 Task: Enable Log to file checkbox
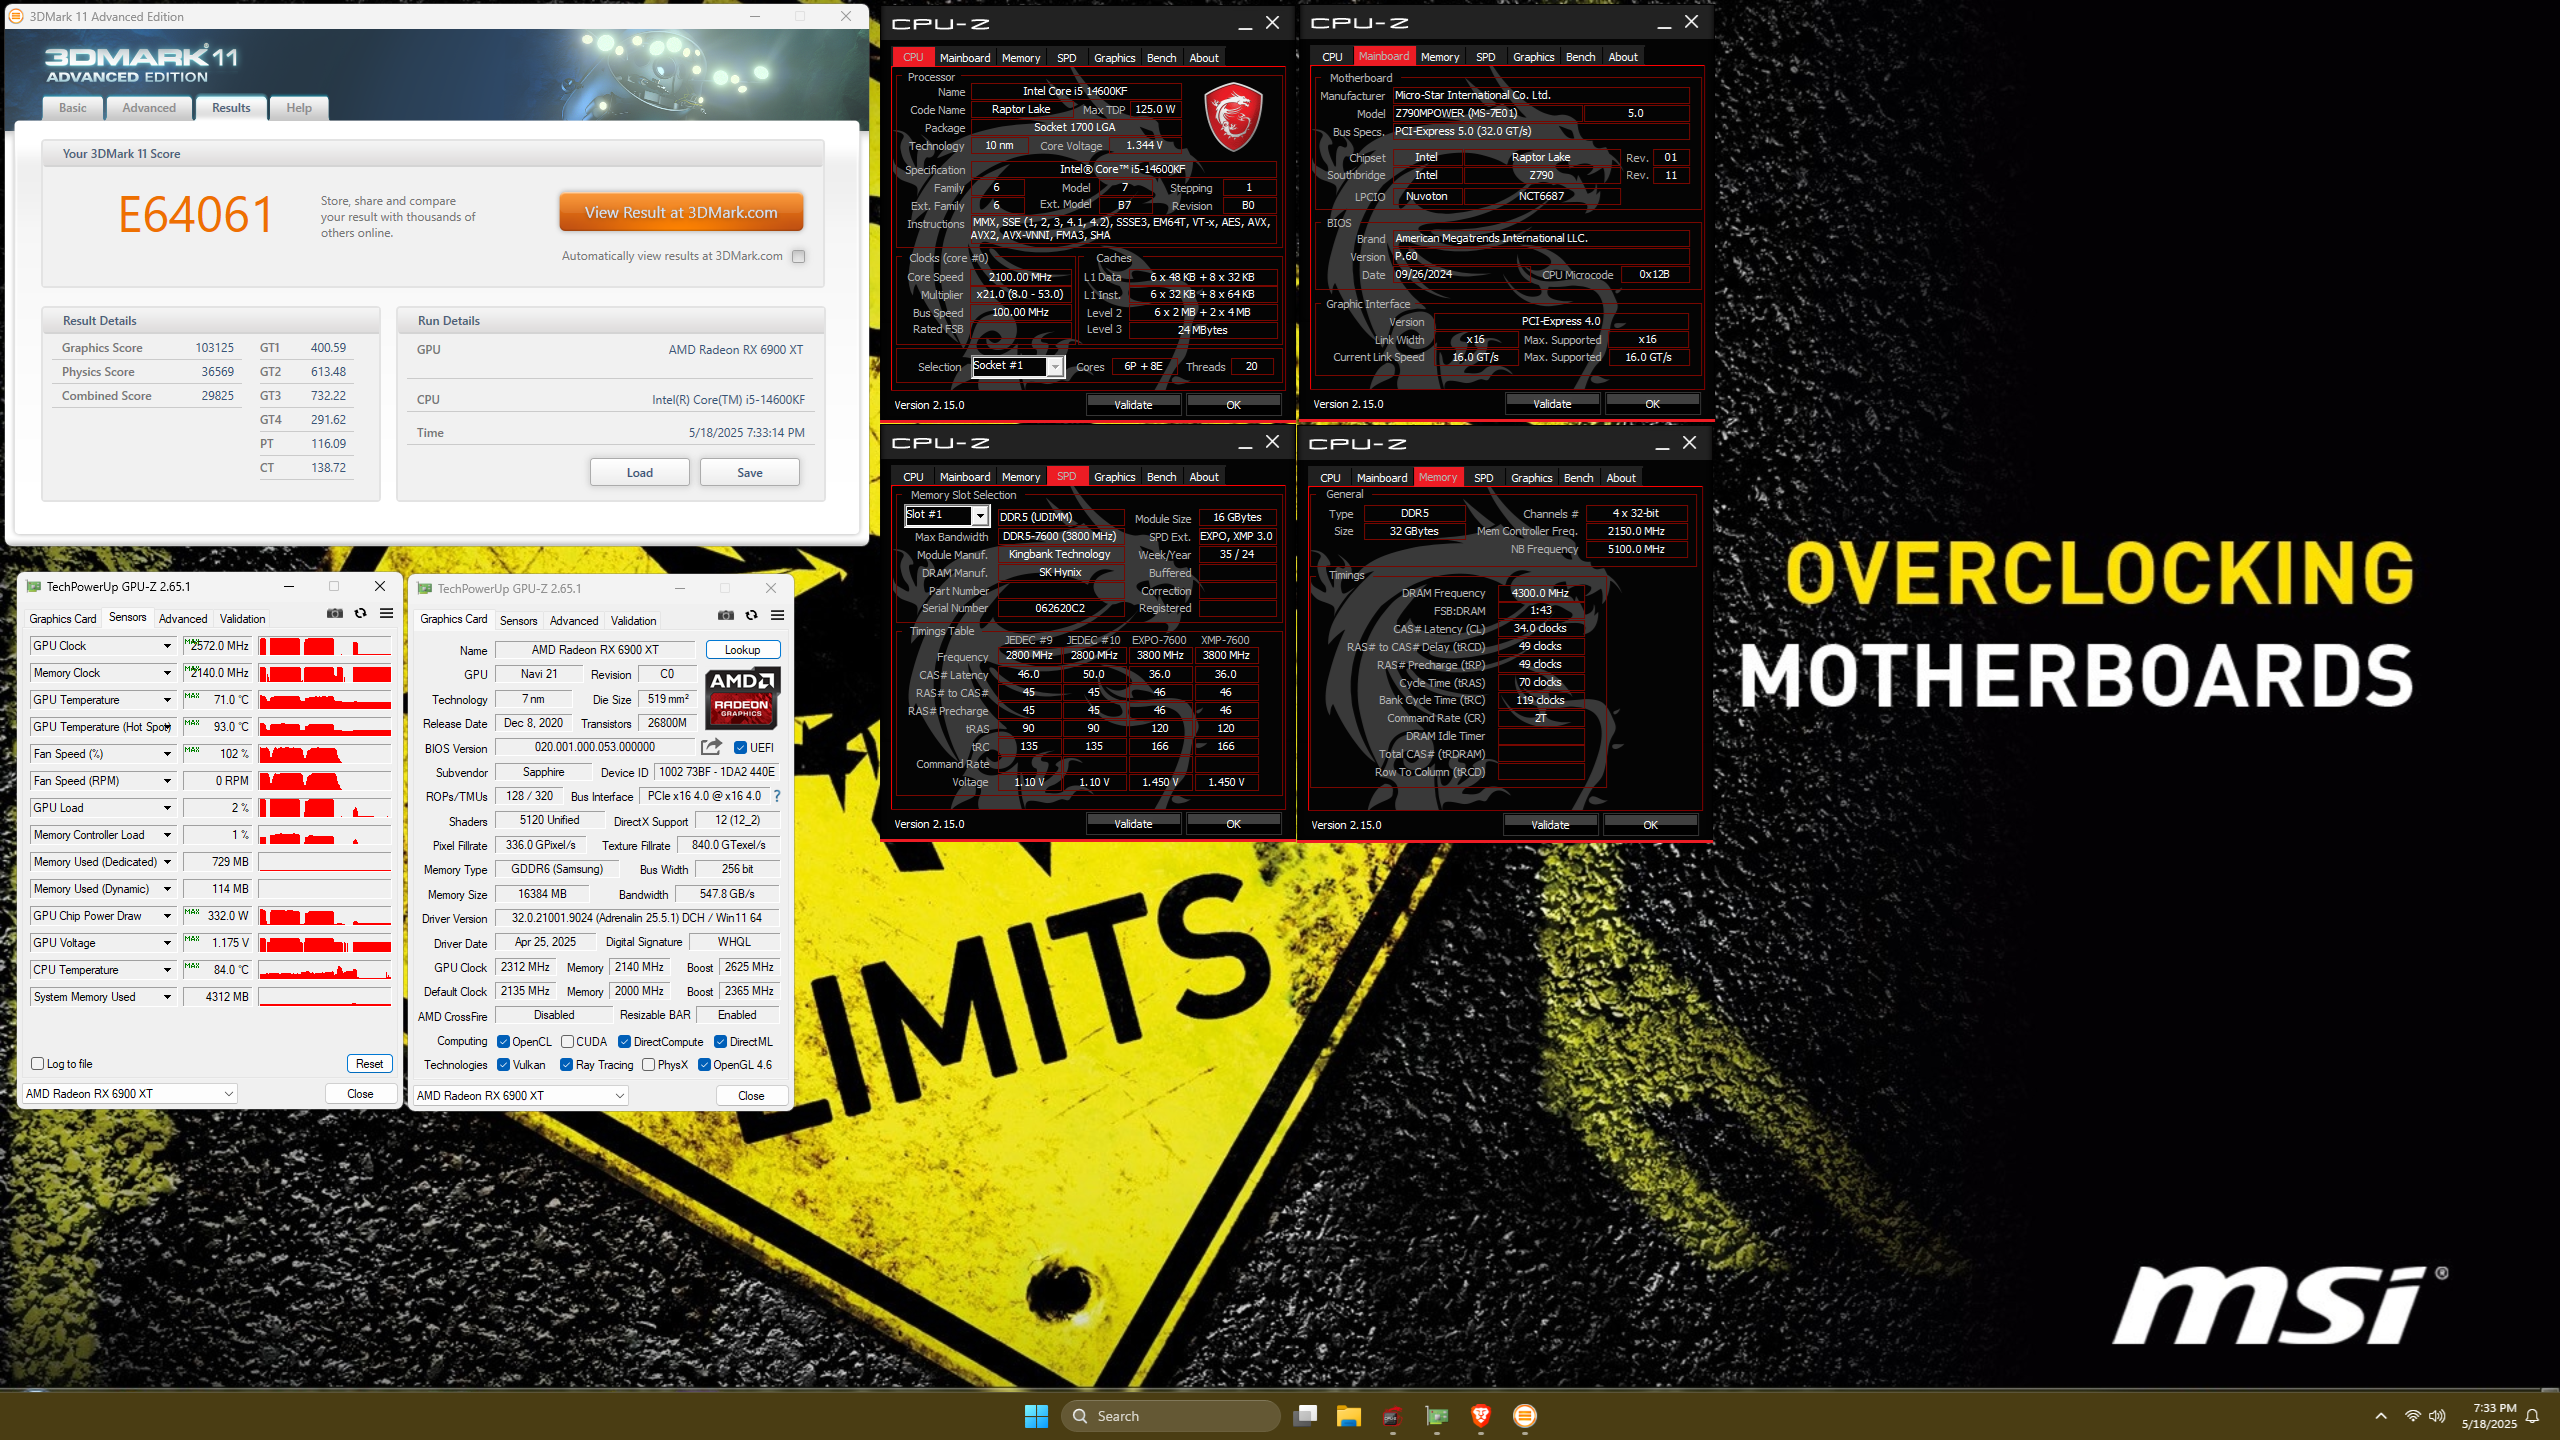tap(37, 1063)
